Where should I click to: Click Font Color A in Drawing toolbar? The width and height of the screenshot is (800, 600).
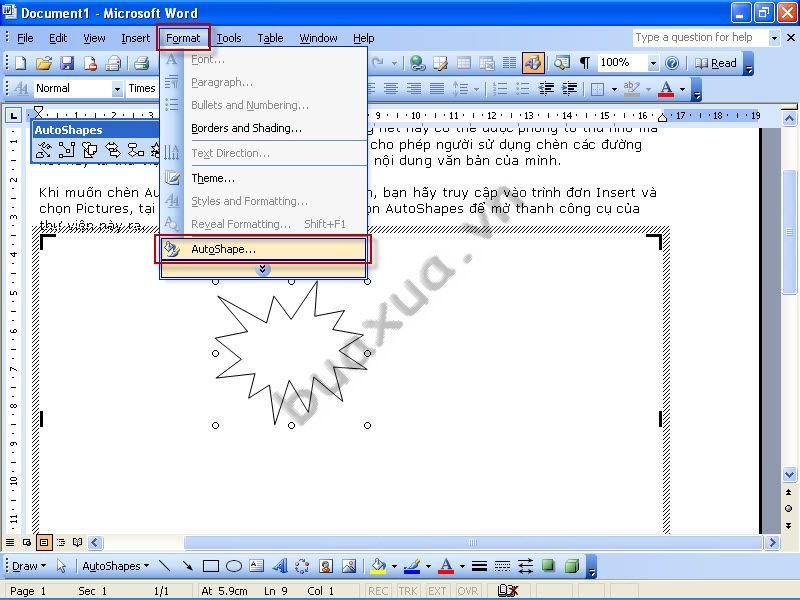click(446, 566)
